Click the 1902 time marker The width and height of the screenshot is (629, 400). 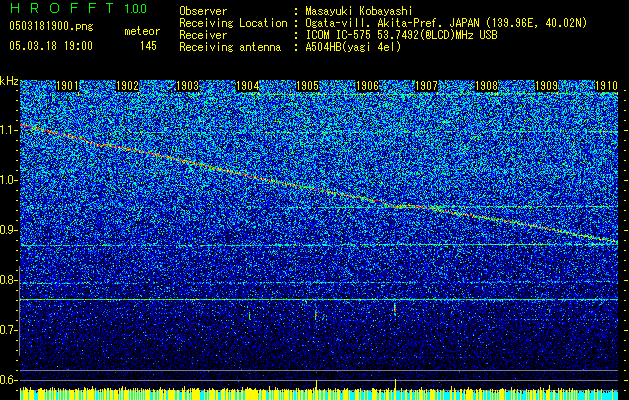coord(127,86)
